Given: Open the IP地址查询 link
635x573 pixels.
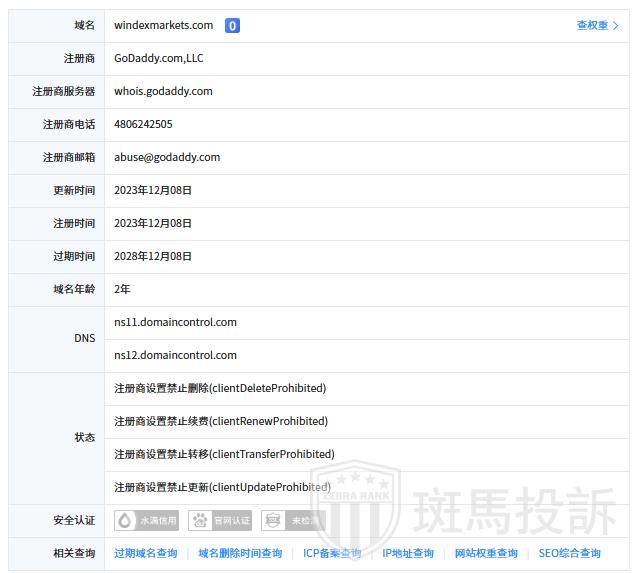Looking at the screenshot, I should [x=408, y=553].
